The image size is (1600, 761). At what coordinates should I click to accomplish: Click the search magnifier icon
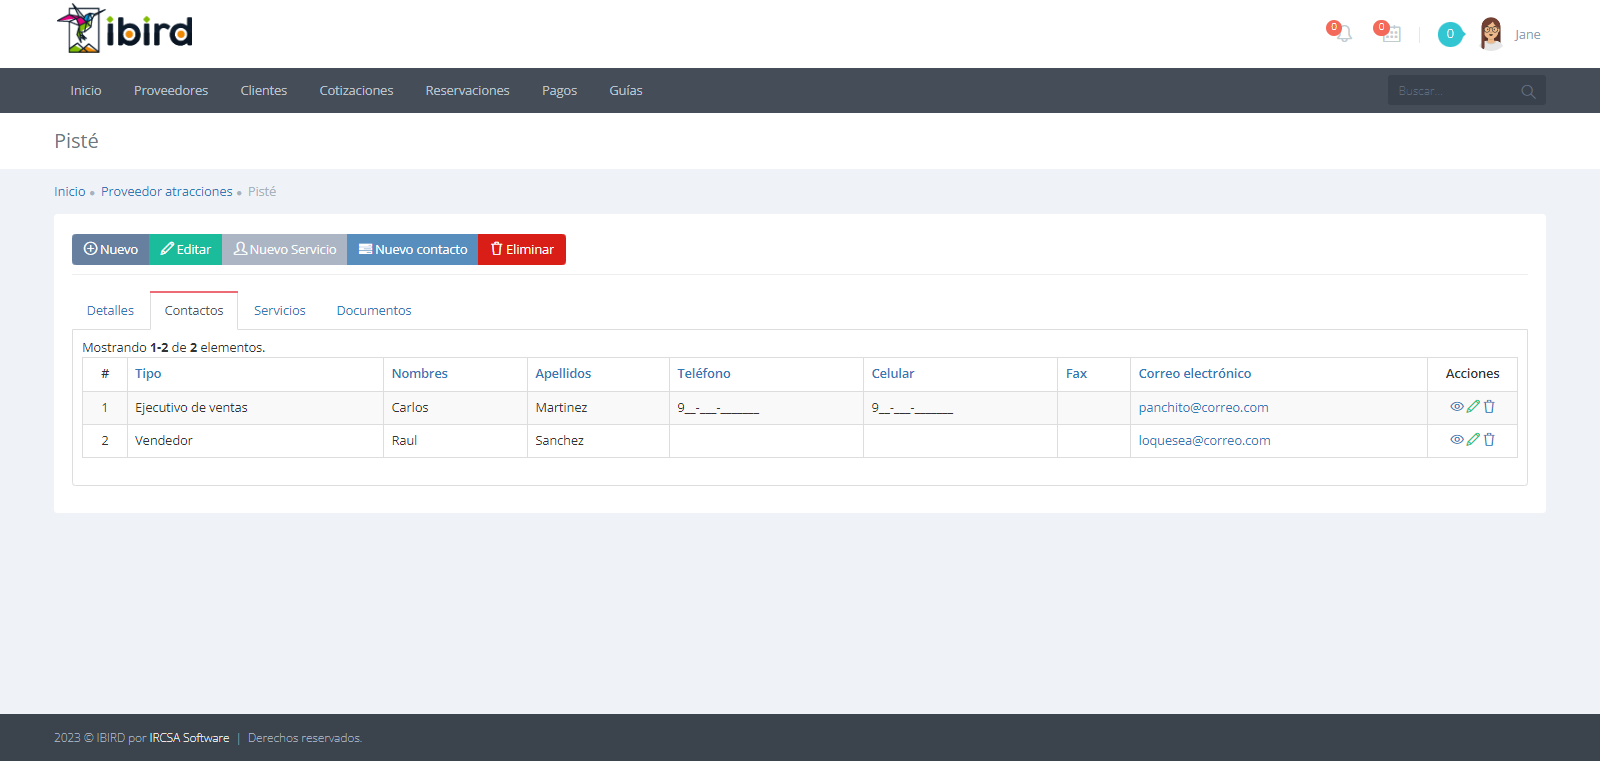click(1528, 91)
